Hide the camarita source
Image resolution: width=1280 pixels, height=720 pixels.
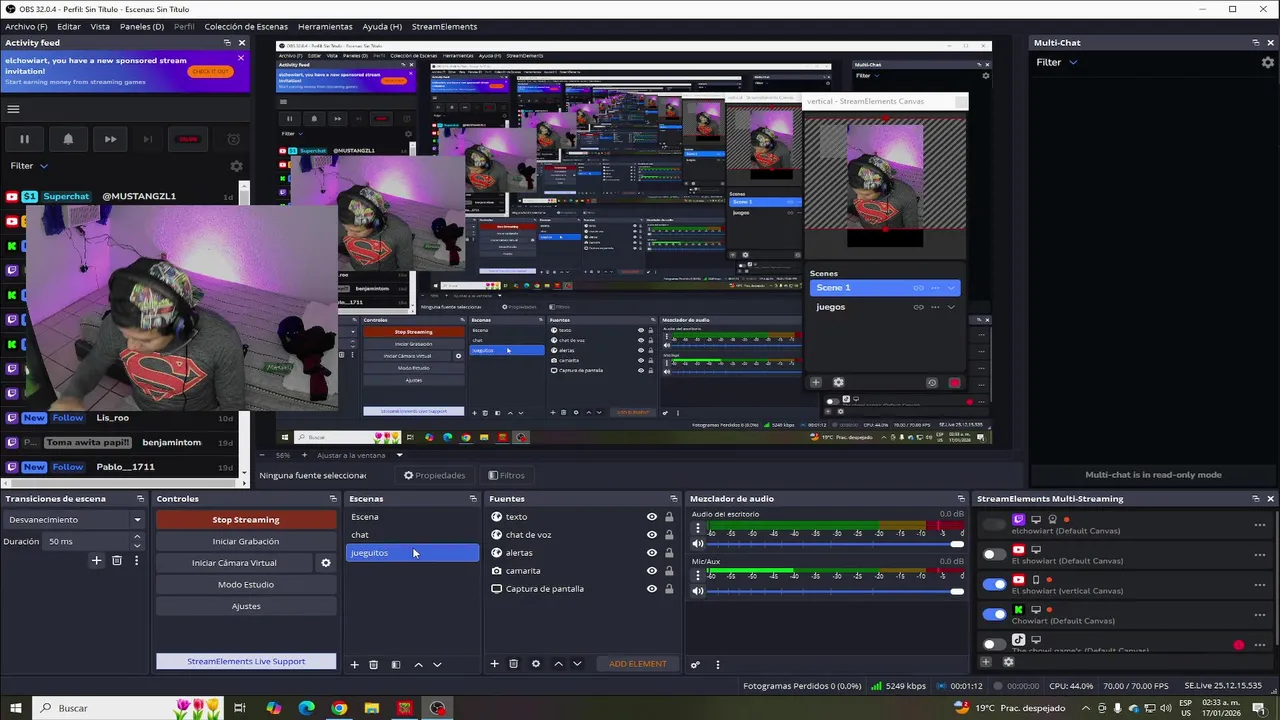(x=652, y=571)
